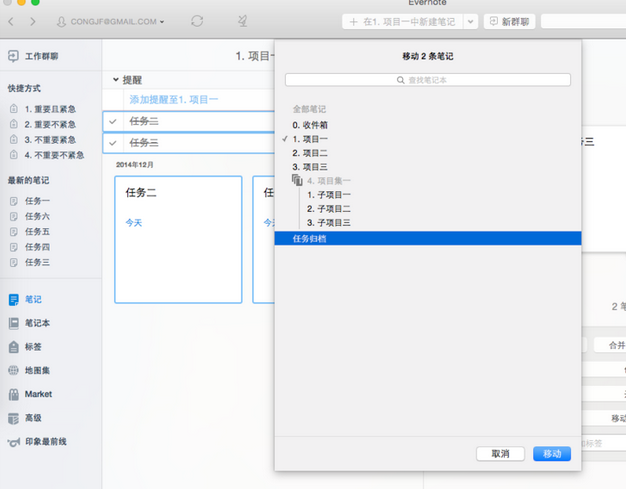Open 笔记本 notebooks sidebar icon

(14, 323)
